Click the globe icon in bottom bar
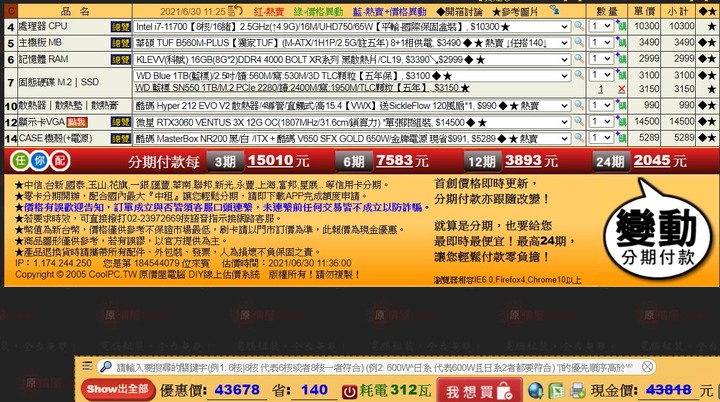Screen dimensions: 720x402 [x=535, y=391]
